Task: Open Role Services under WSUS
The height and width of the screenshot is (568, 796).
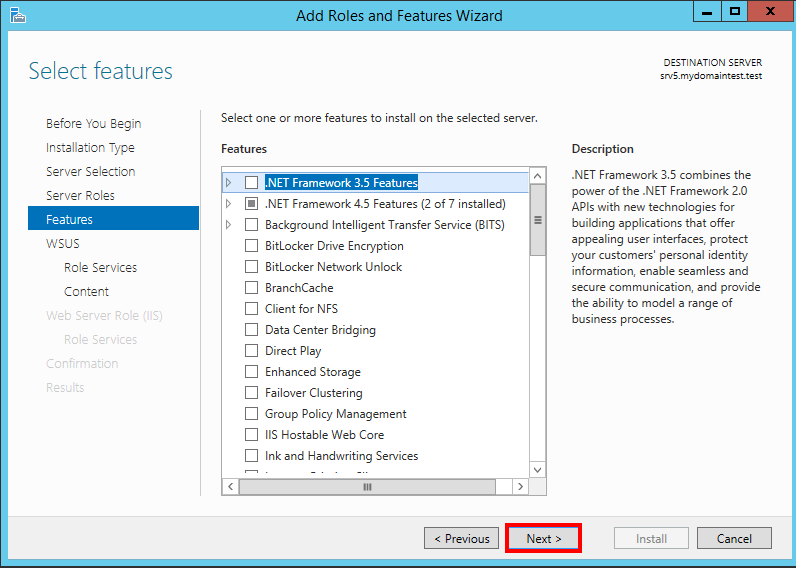Action: coord(101,268)
